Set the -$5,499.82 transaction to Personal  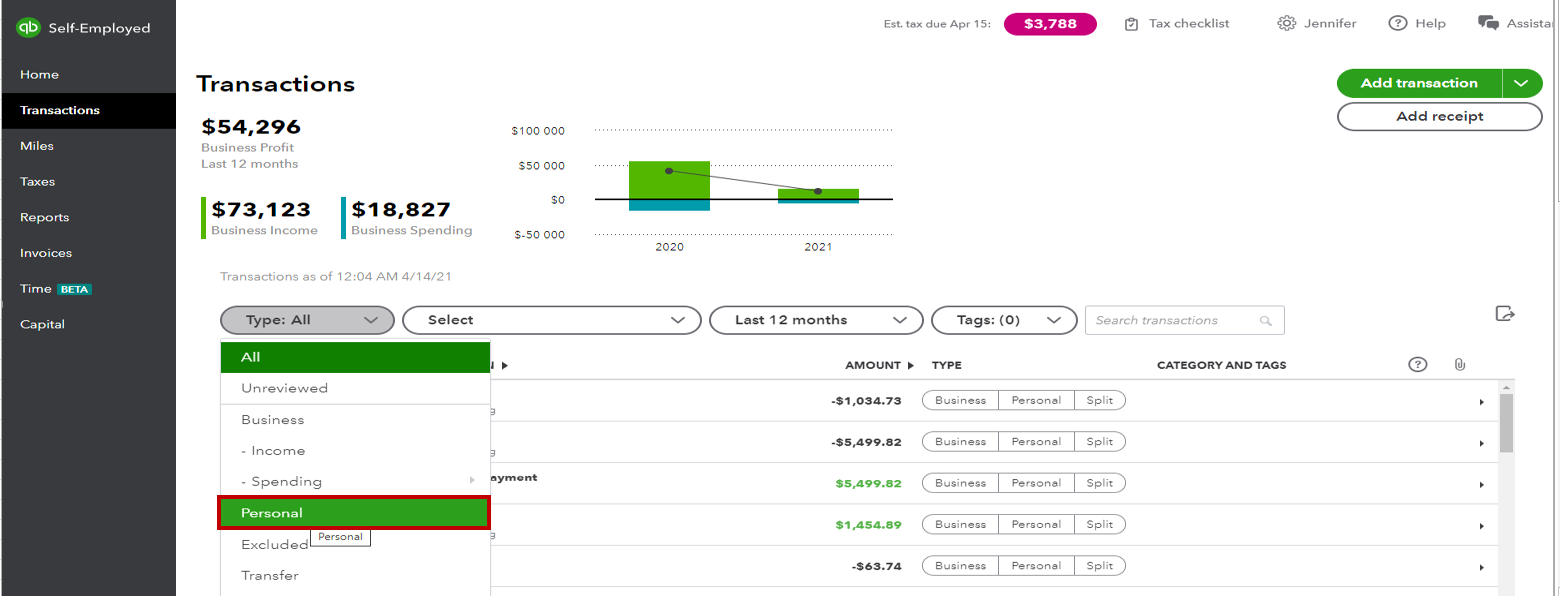pyautogui.click(x=1035, y=441)
